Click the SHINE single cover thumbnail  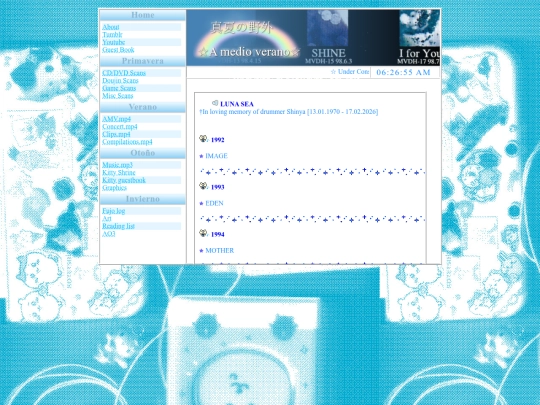click(327, 28)
